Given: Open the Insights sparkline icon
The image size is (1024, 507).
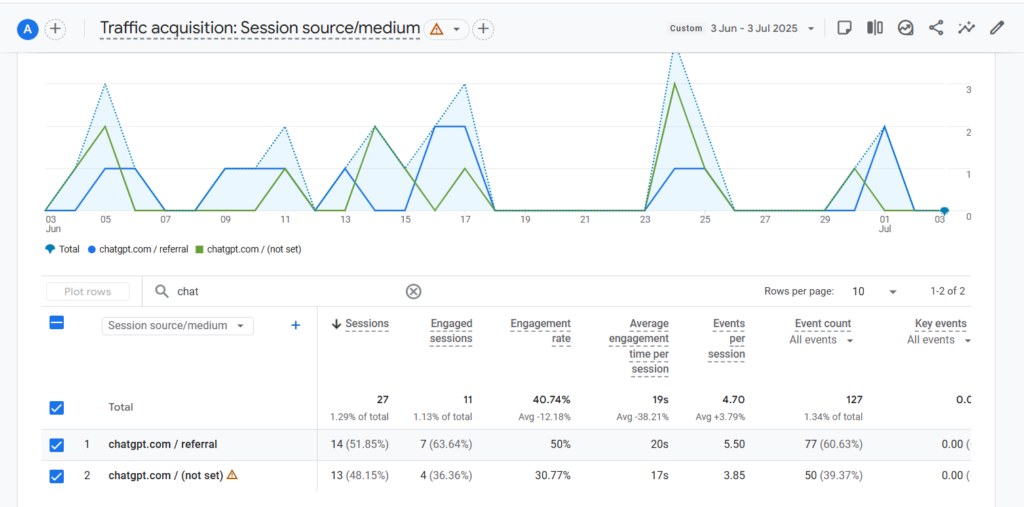Looking at the screenshot, I should [x=966, y=28].
